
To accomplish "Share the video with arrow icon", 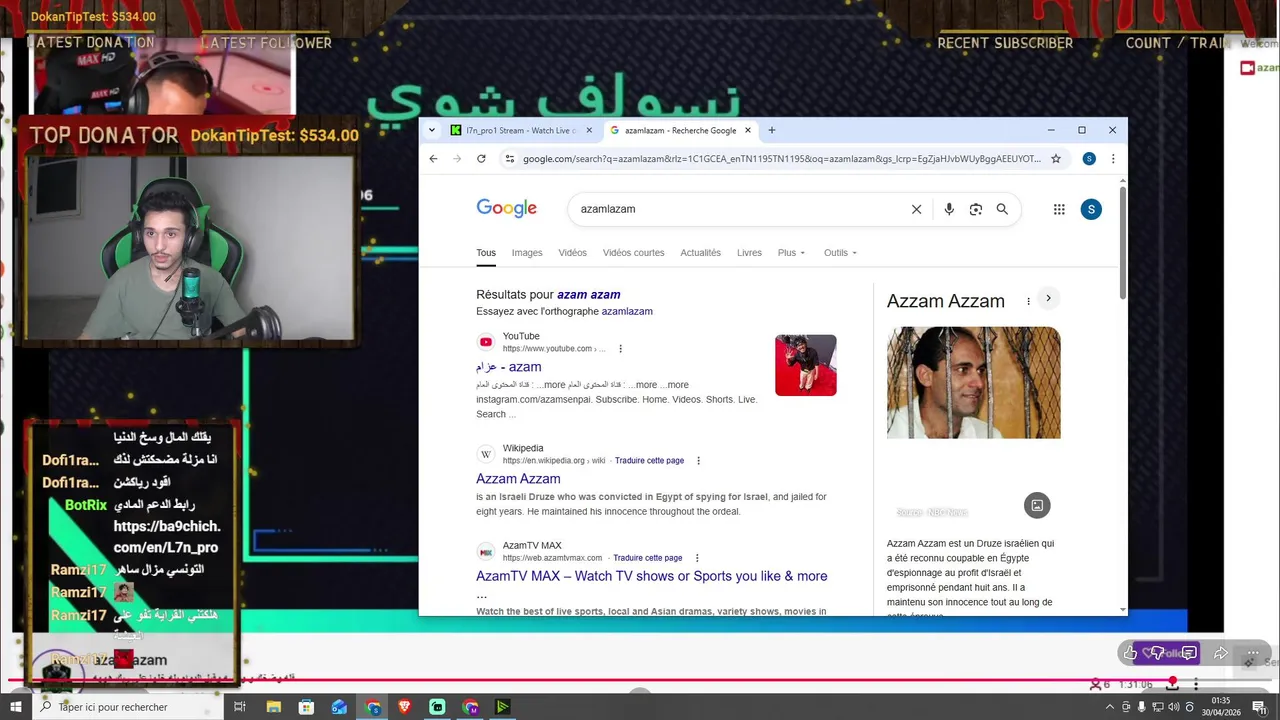I will coord(1221,653).
